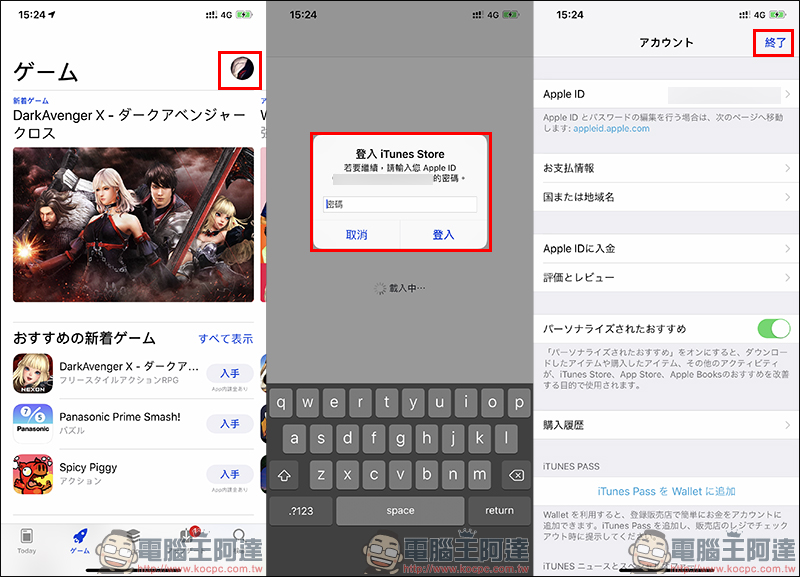Tap the shift key on keyboard
The width and height of the screenshot is (800, 577).
point(284,475)
